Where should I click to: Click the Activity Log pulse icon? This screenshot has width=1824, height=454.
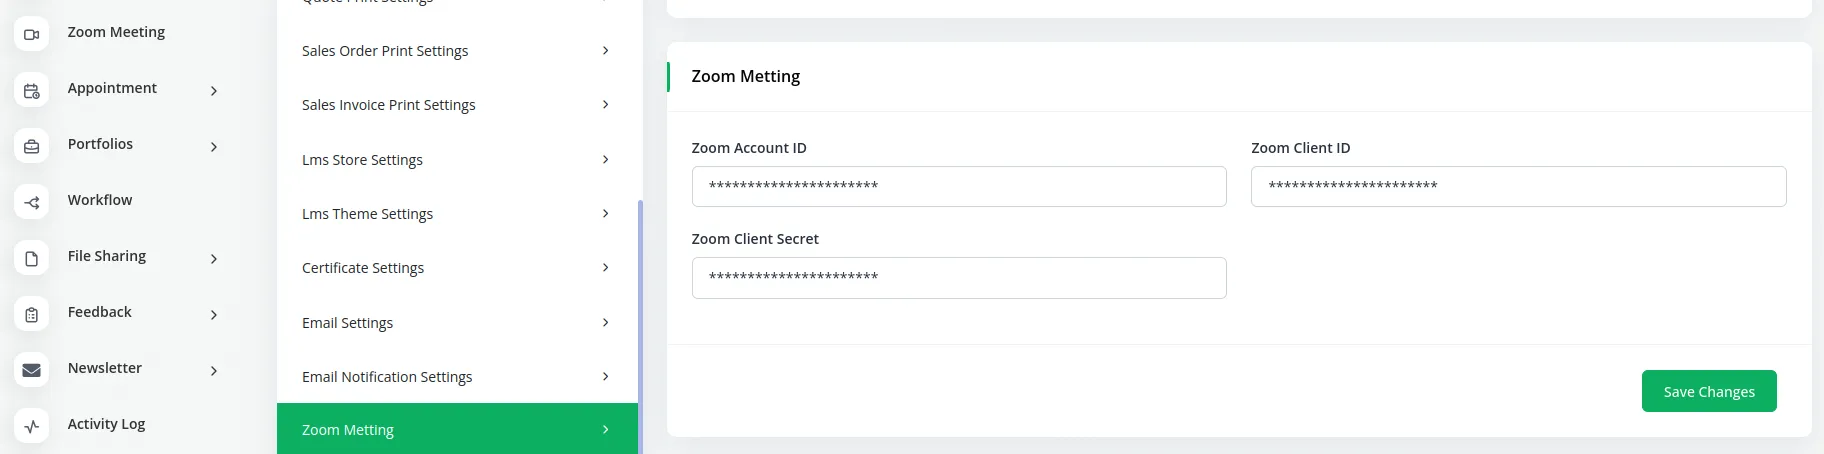click(31, 427)
